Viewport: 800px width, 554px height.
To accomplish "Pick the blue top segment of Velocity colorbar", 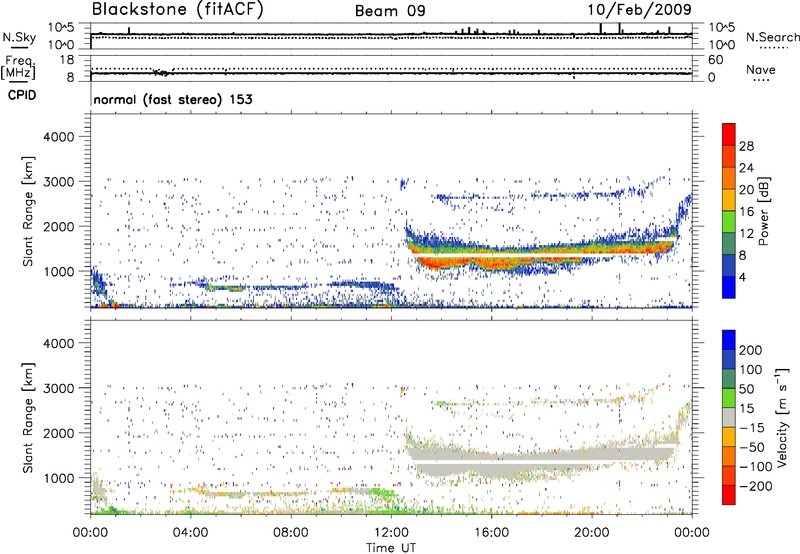I will pos(729,340).
